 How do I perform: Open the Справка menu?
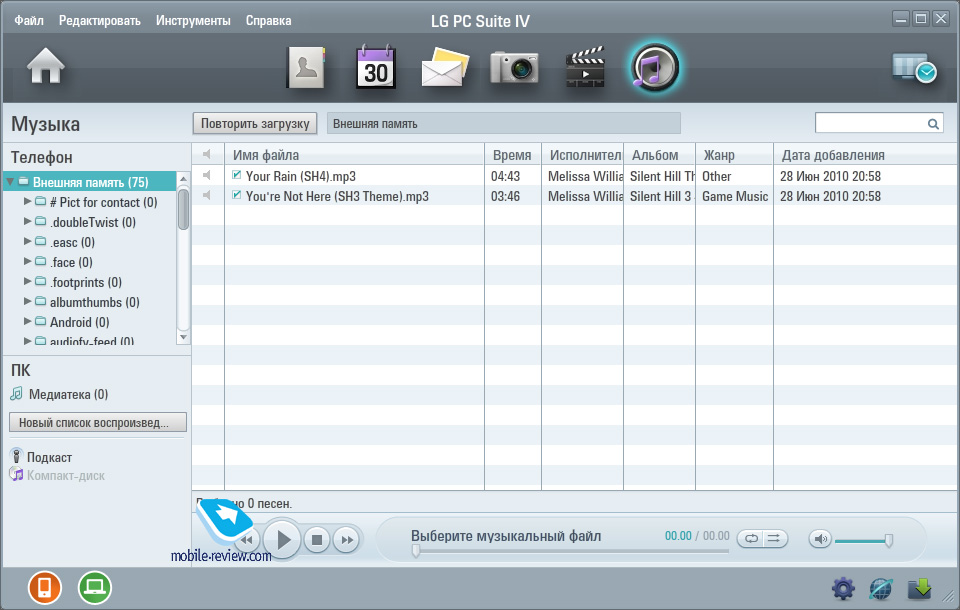click(x=268, y=20)
